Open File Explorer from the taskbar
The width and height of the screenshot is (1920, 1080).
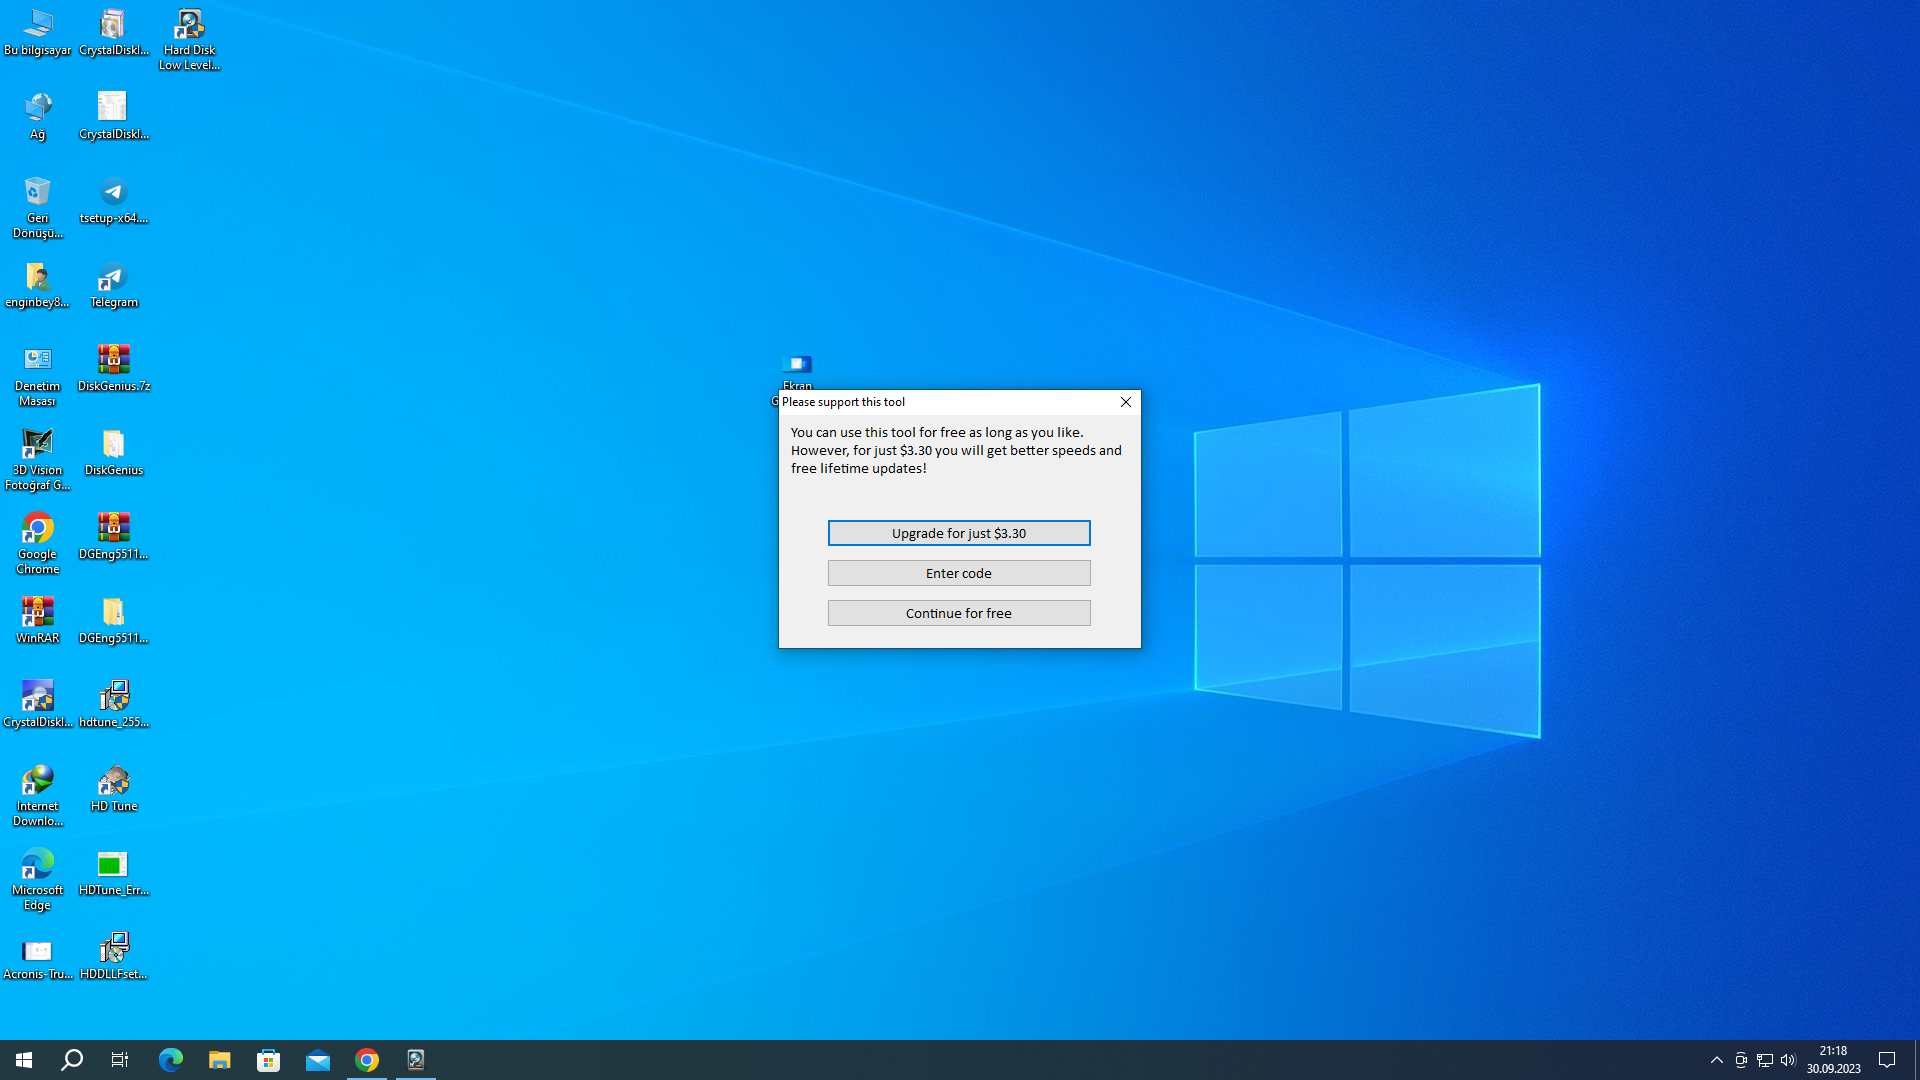coord(219,1060)
